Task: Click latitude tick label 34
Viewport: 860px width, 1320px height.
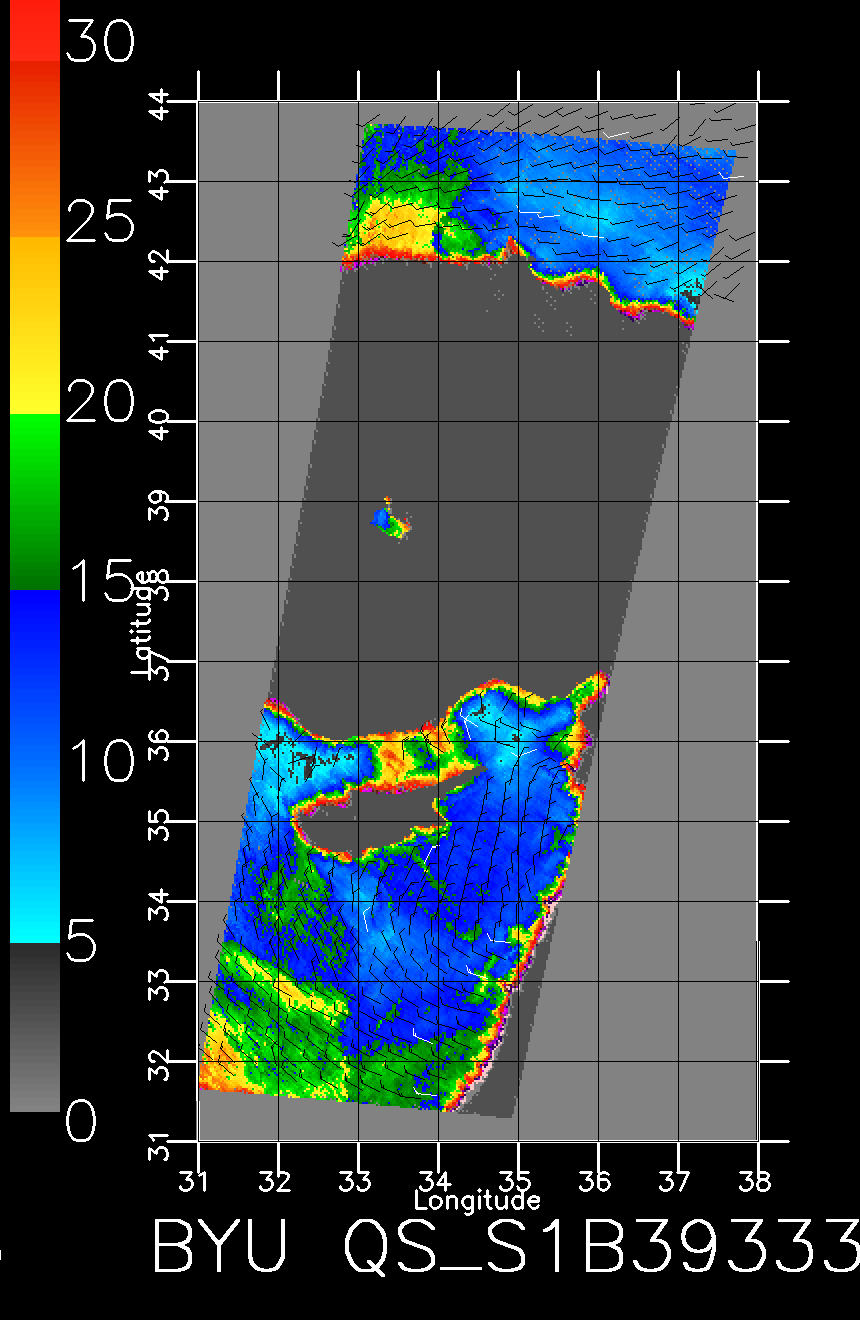Action: (x=159, y=903)
